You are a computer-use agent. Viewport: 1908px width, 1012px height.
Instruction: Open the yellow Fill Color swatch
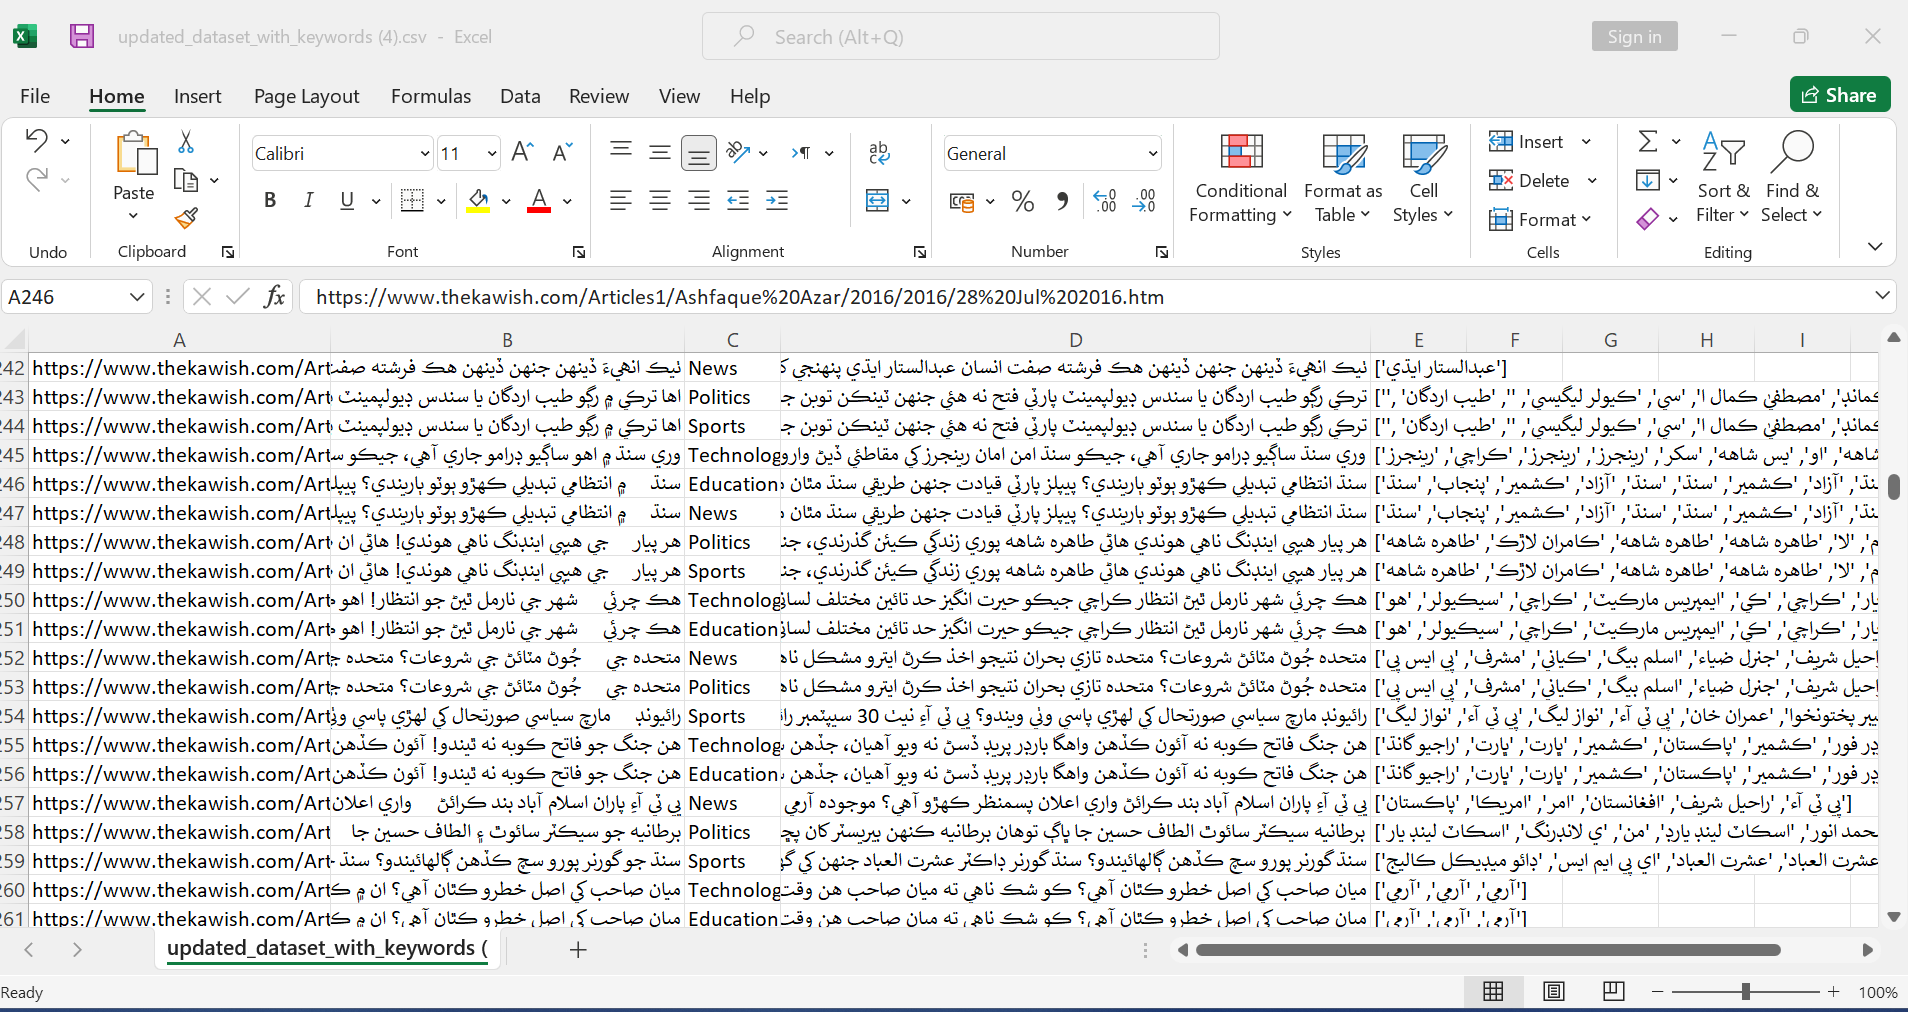coord(479,201)
